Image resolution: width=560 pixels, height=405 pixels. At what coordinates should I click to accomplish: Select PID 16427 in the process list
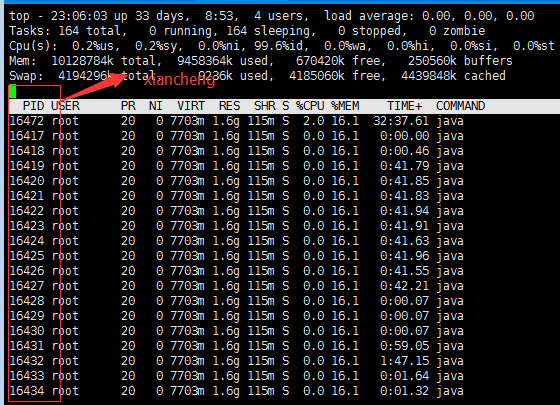27,286
